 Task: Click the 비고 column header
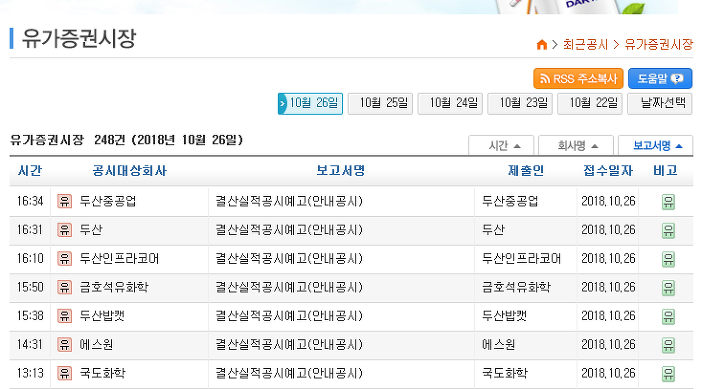665,171
